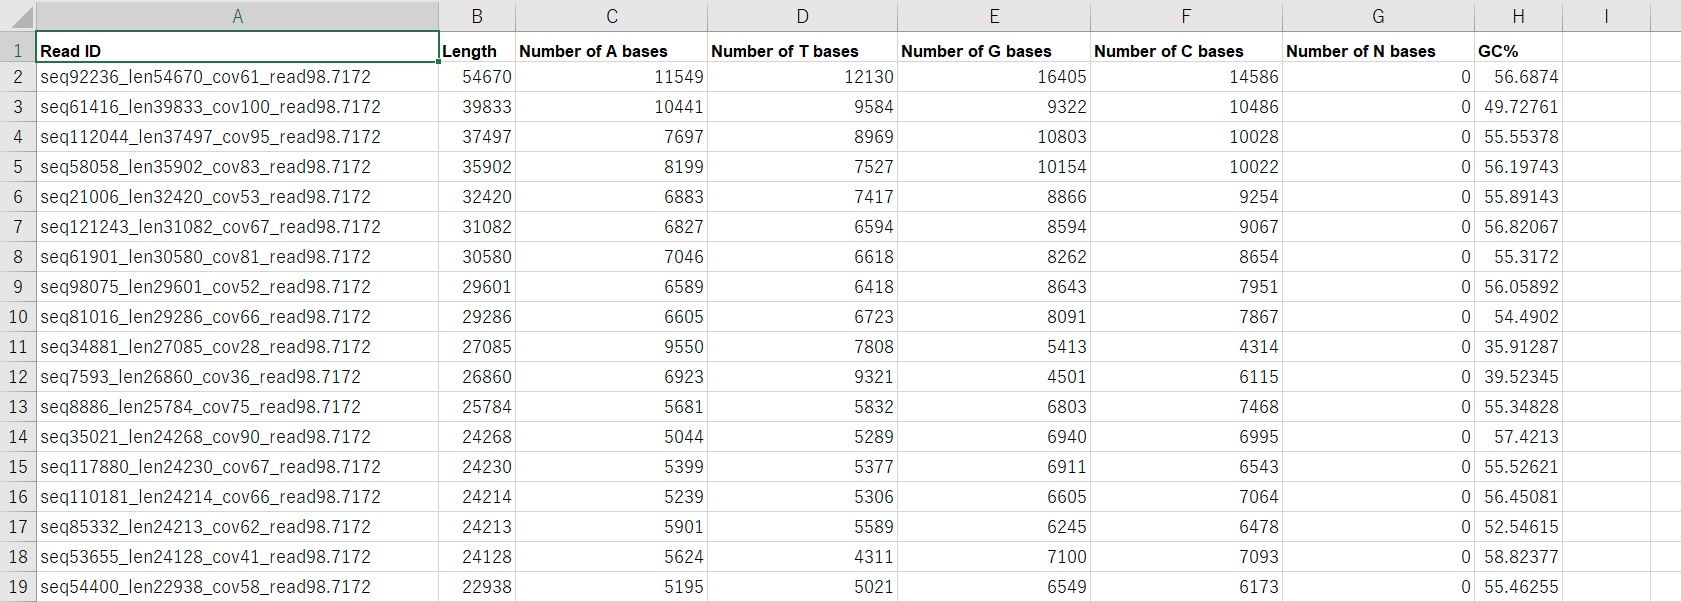Click the G bases value 16405
1681x602 pixels.
click(x=994, y=77)
